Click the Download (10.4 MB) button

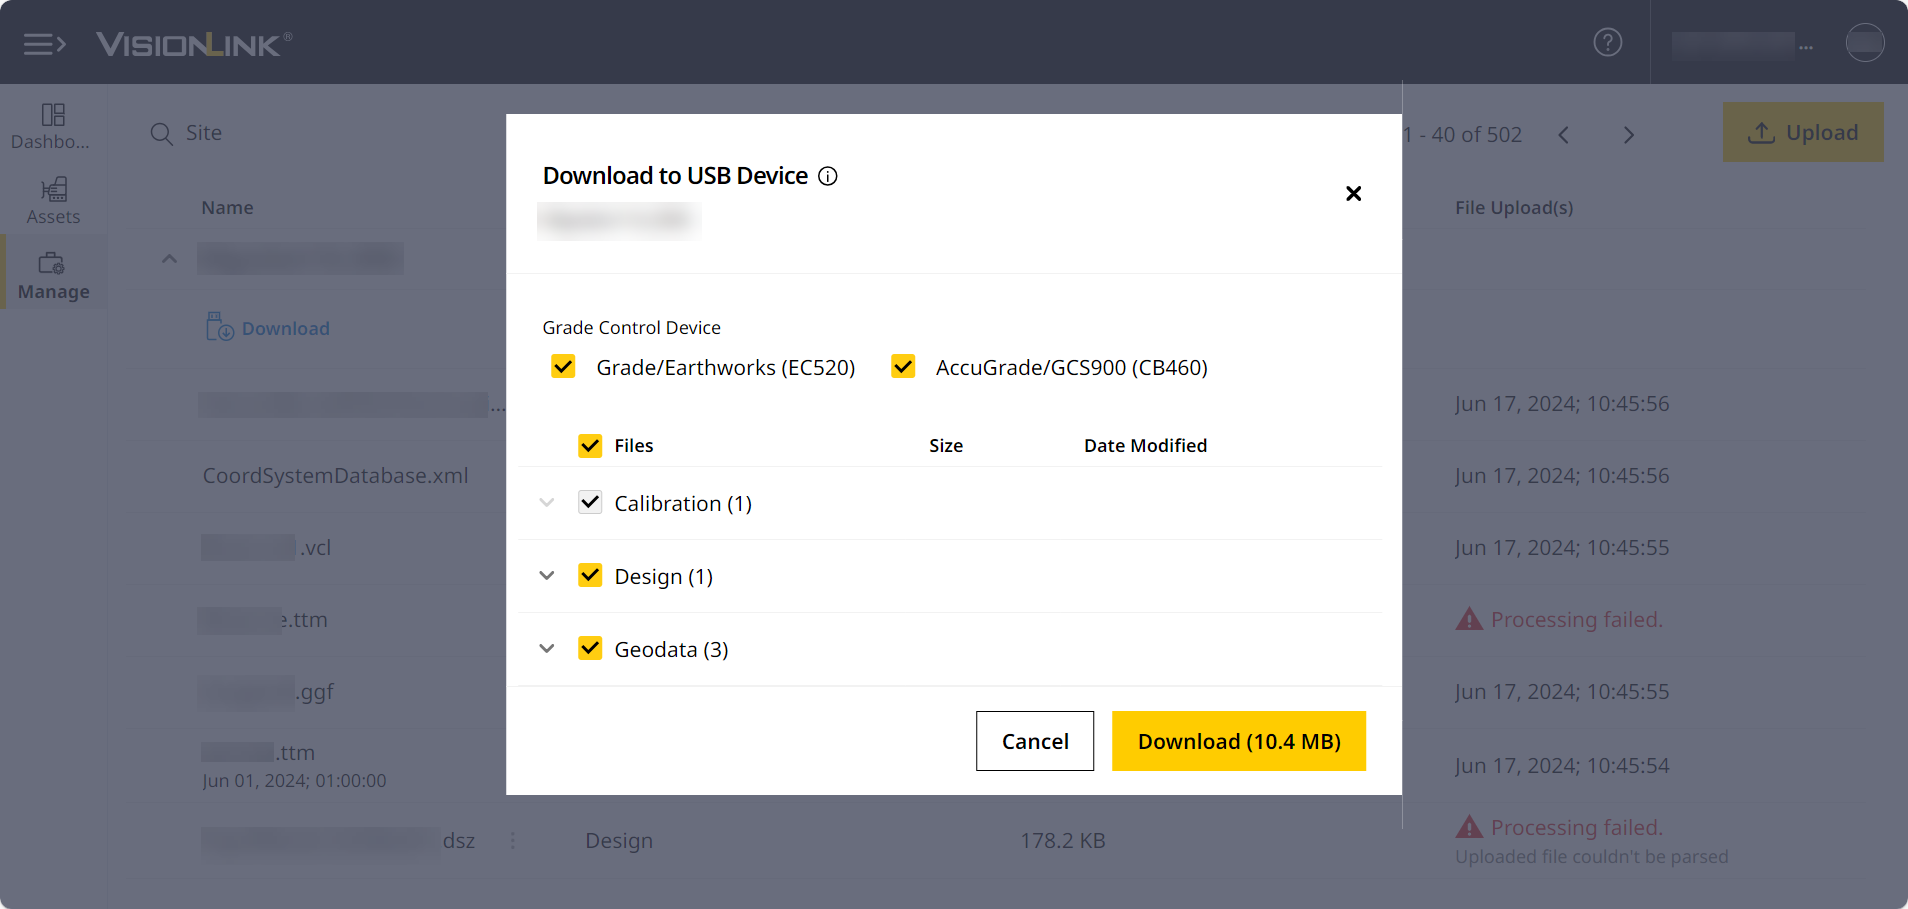[x=1239, y=741]
